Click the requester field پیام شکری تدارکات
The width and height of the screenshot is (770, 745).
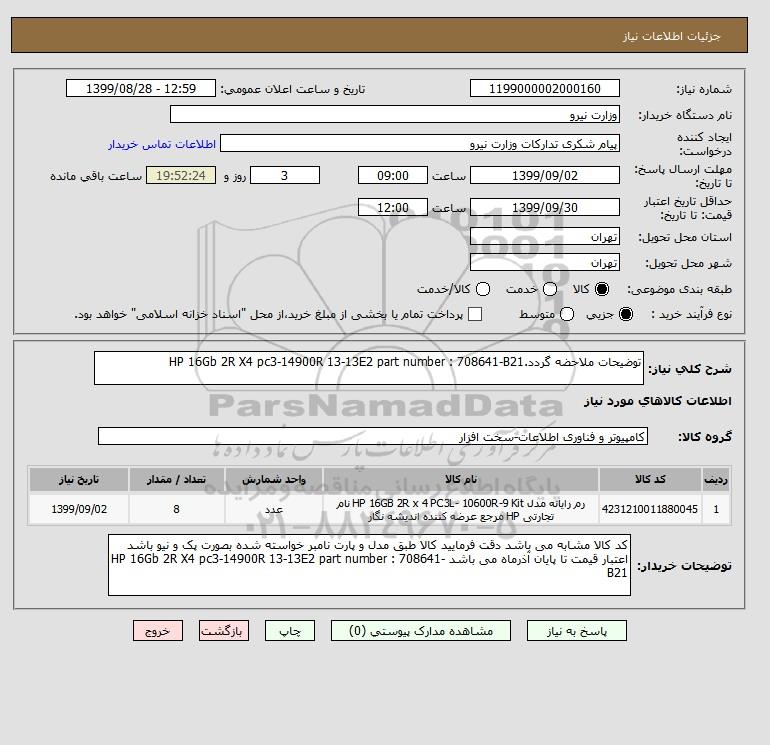(x=420, y=144)
